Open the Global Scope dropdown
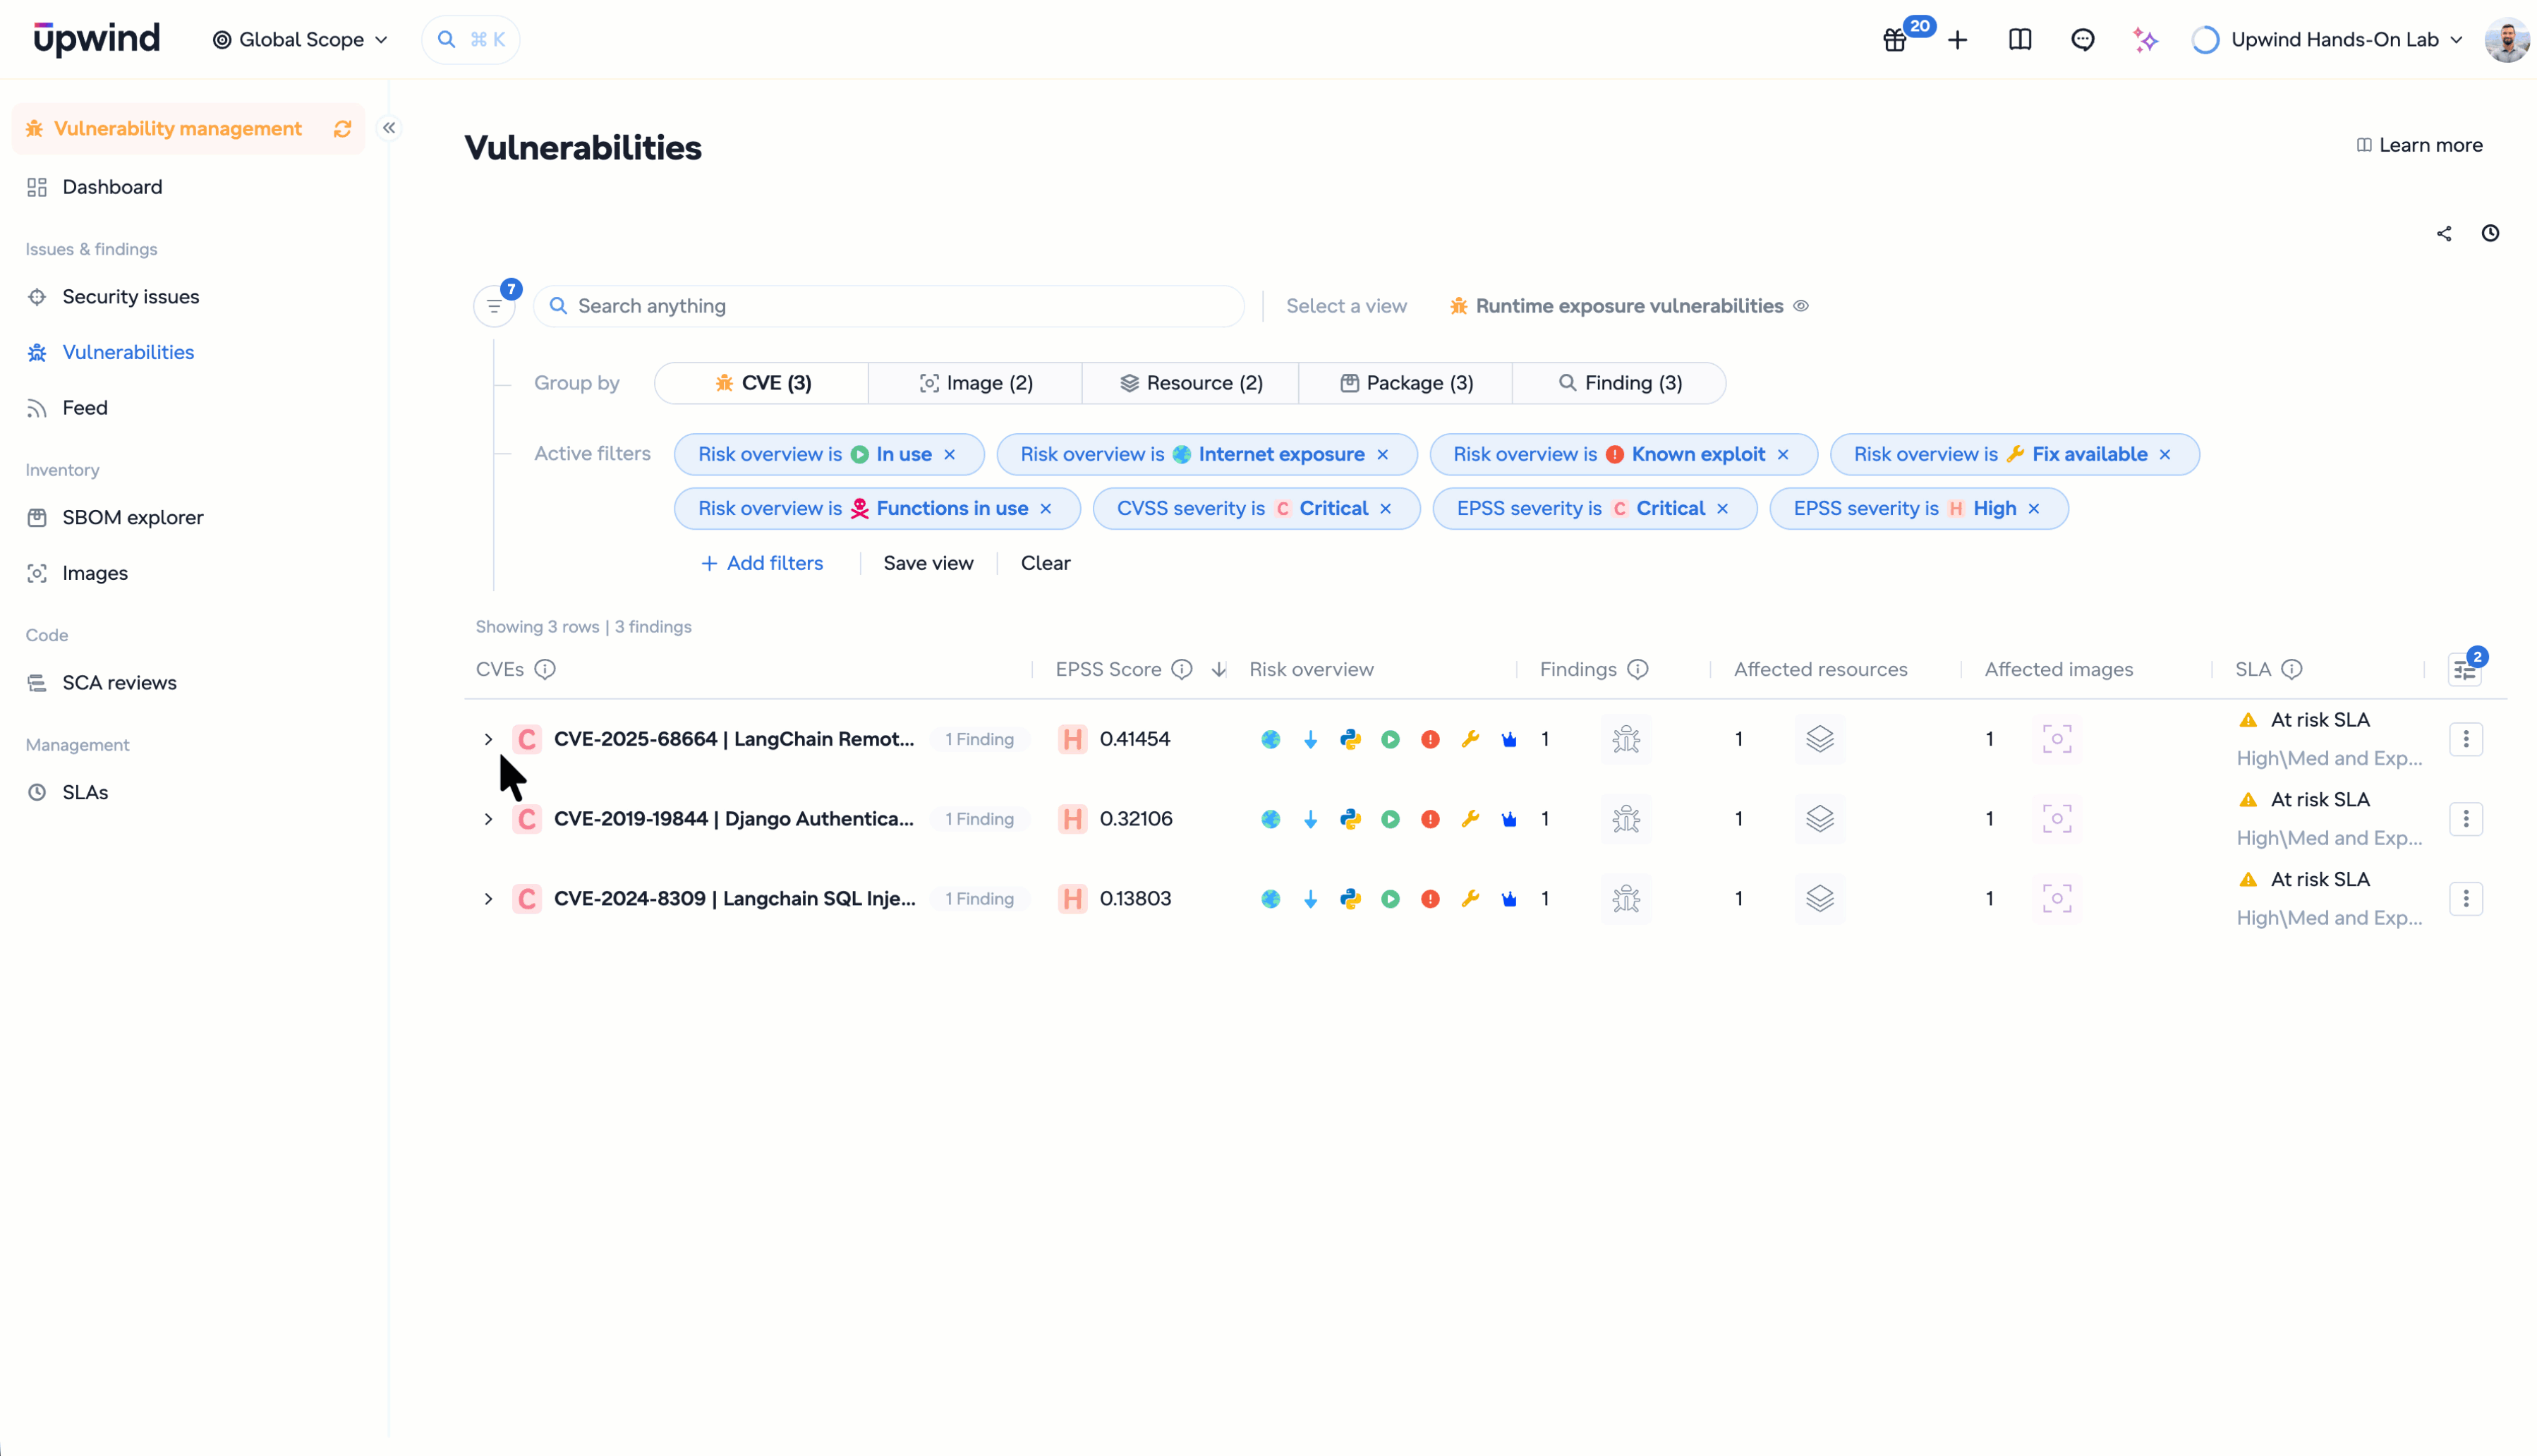Screen dimensions: 2537x1456 (300, 40)
